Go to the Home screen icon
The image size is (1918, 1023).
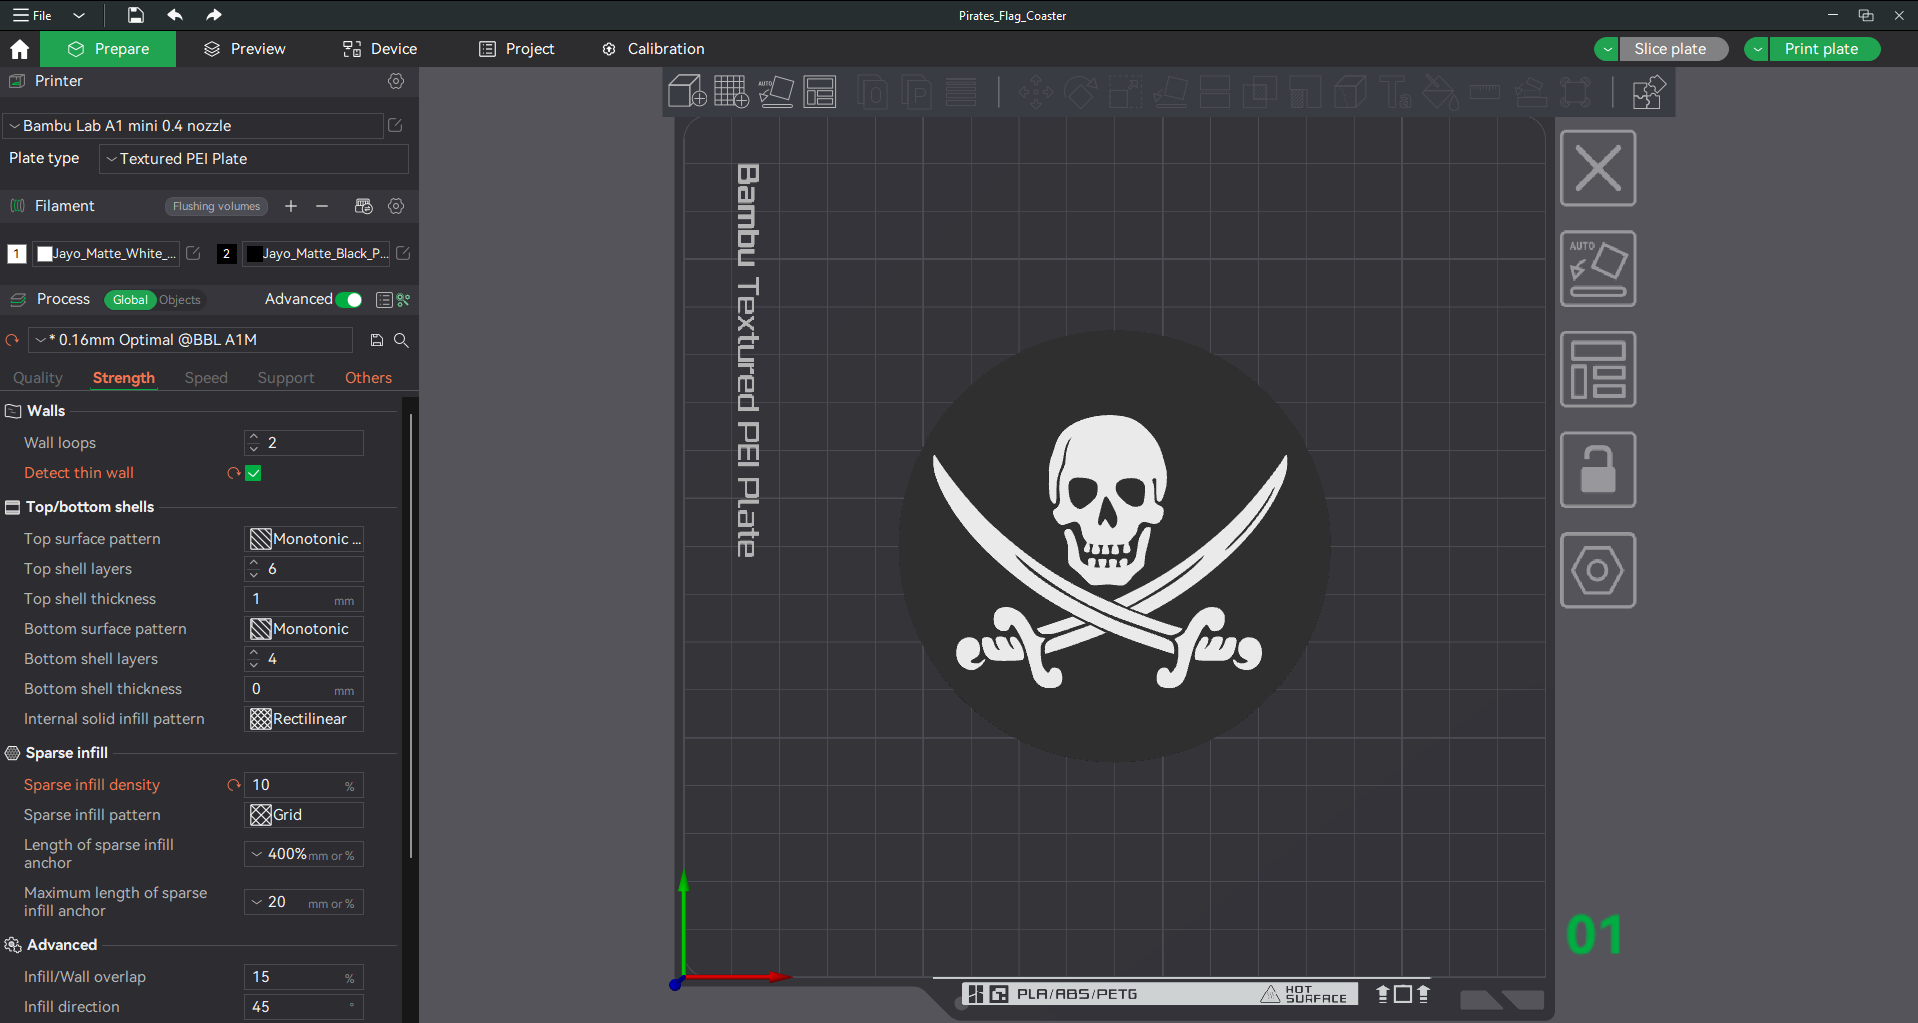tap(19, 49)
